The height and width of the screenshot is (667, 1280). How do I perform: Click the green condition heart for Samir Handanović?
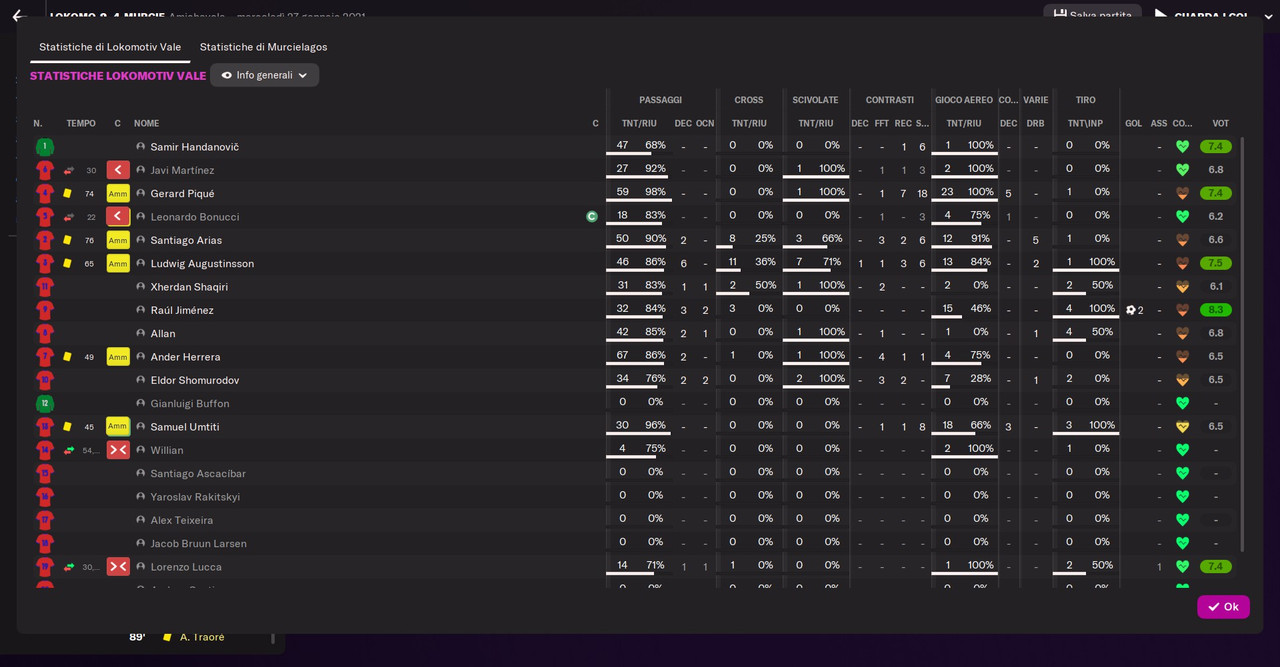coord(1182,147)
